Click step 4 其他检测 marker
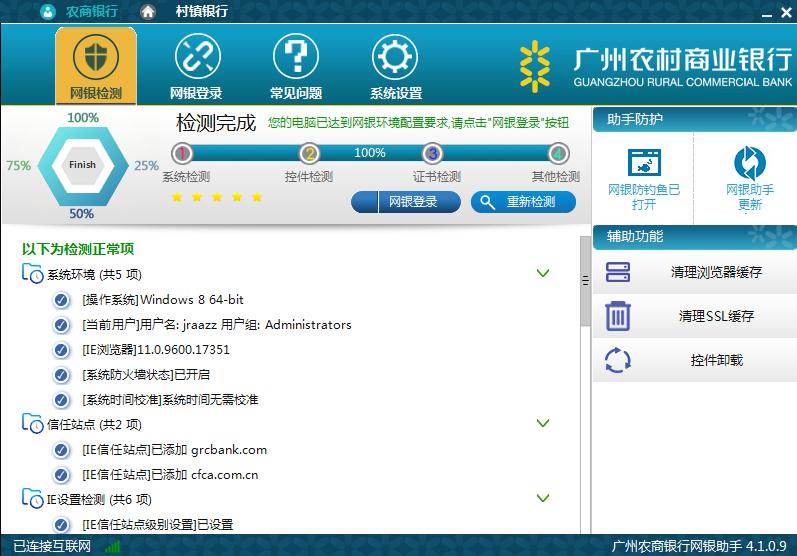This screenshot has height=556, width=797. 558,153
